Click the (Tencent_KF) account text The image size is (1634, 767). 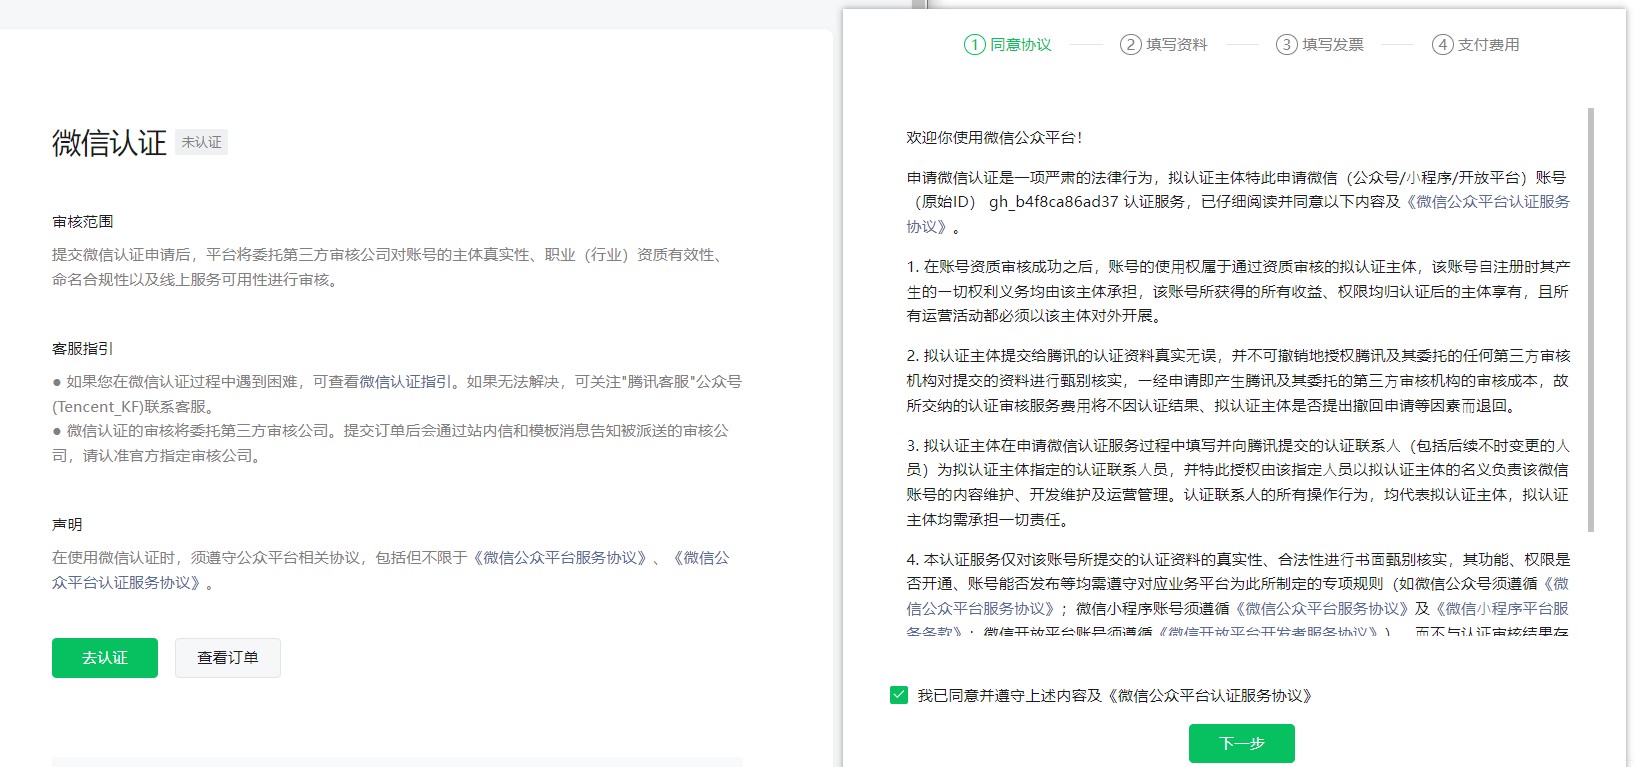pos(100,407)
